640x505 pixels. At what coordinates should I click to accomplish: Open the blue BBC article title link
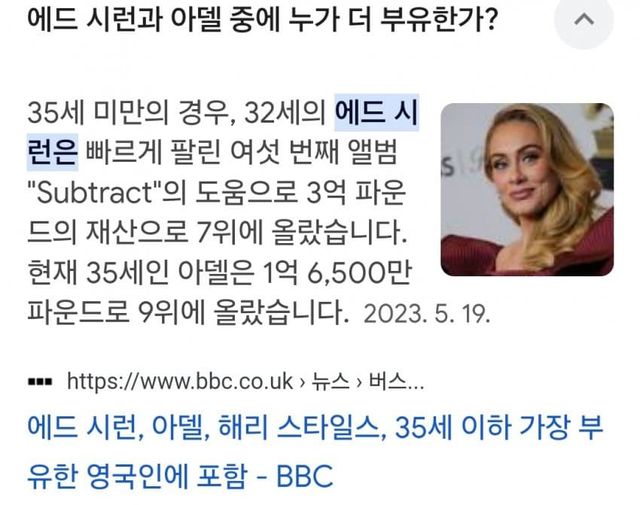[x=315, y=452]
